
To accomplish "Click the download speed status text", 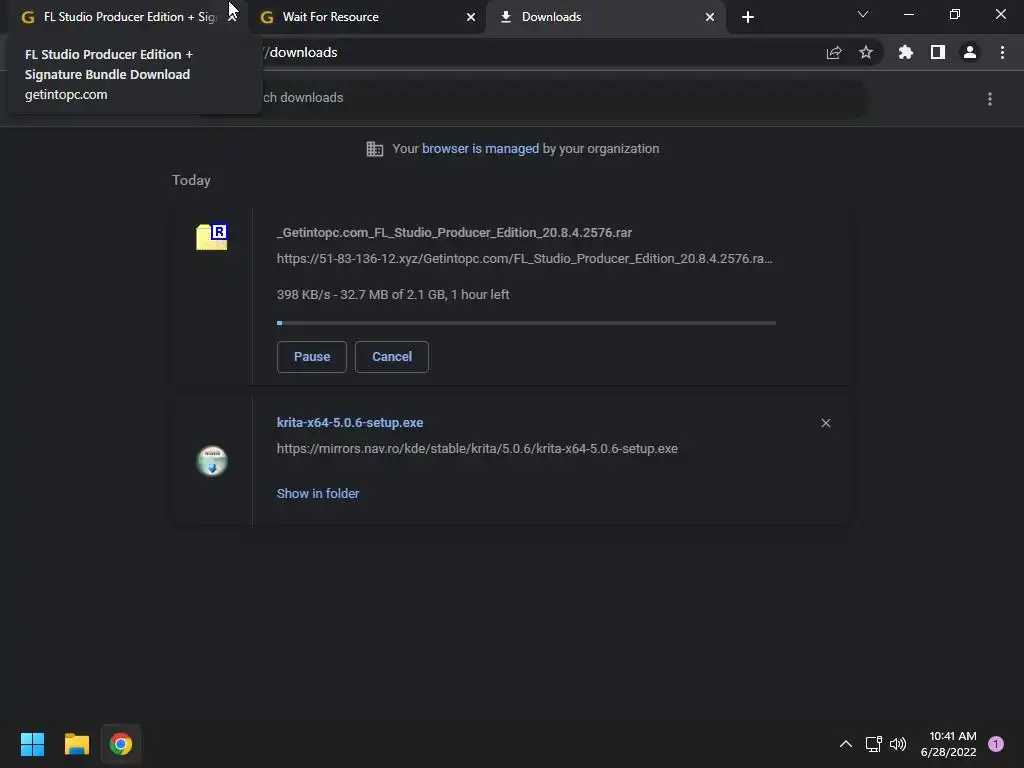I will click(393, 295).
